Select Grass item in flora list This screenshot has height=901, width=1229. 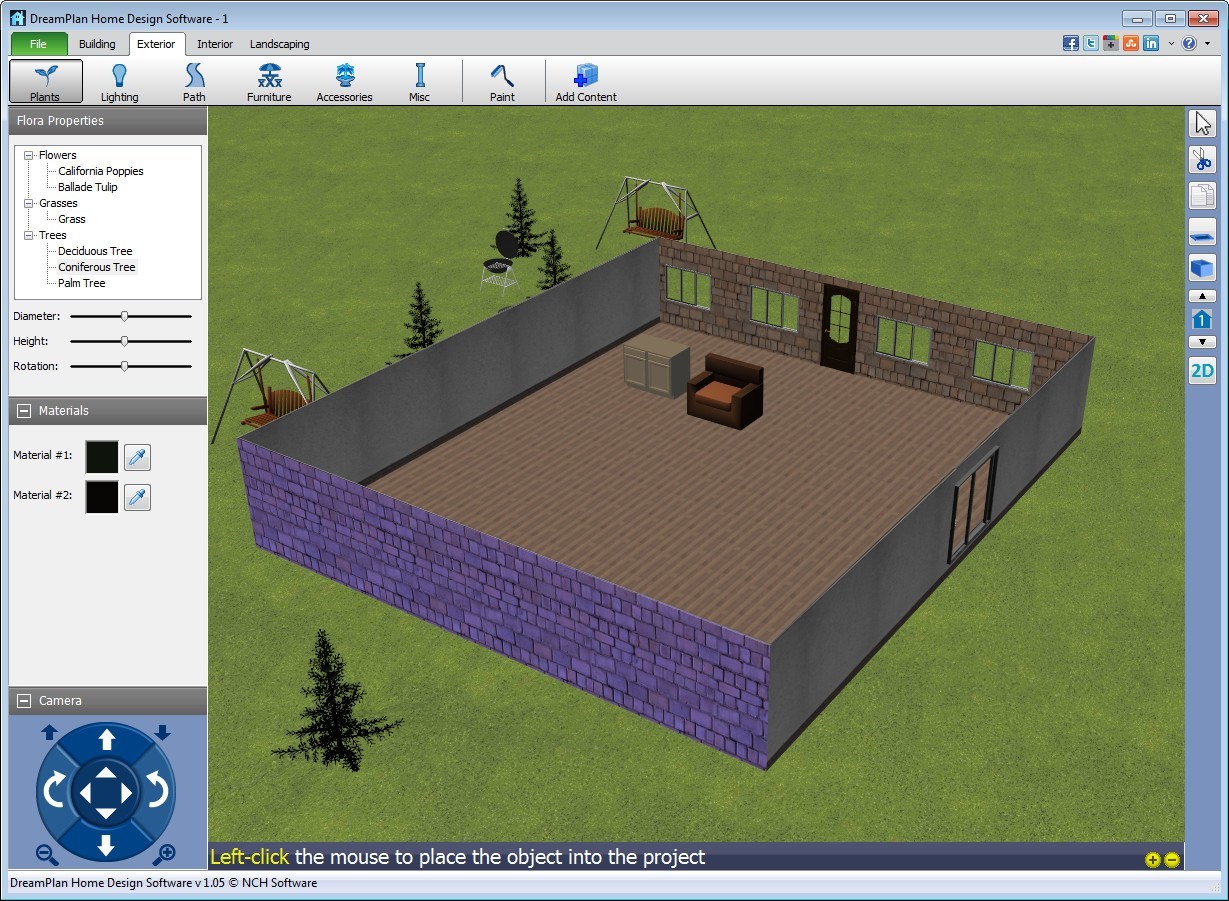(x=72, y=219)
